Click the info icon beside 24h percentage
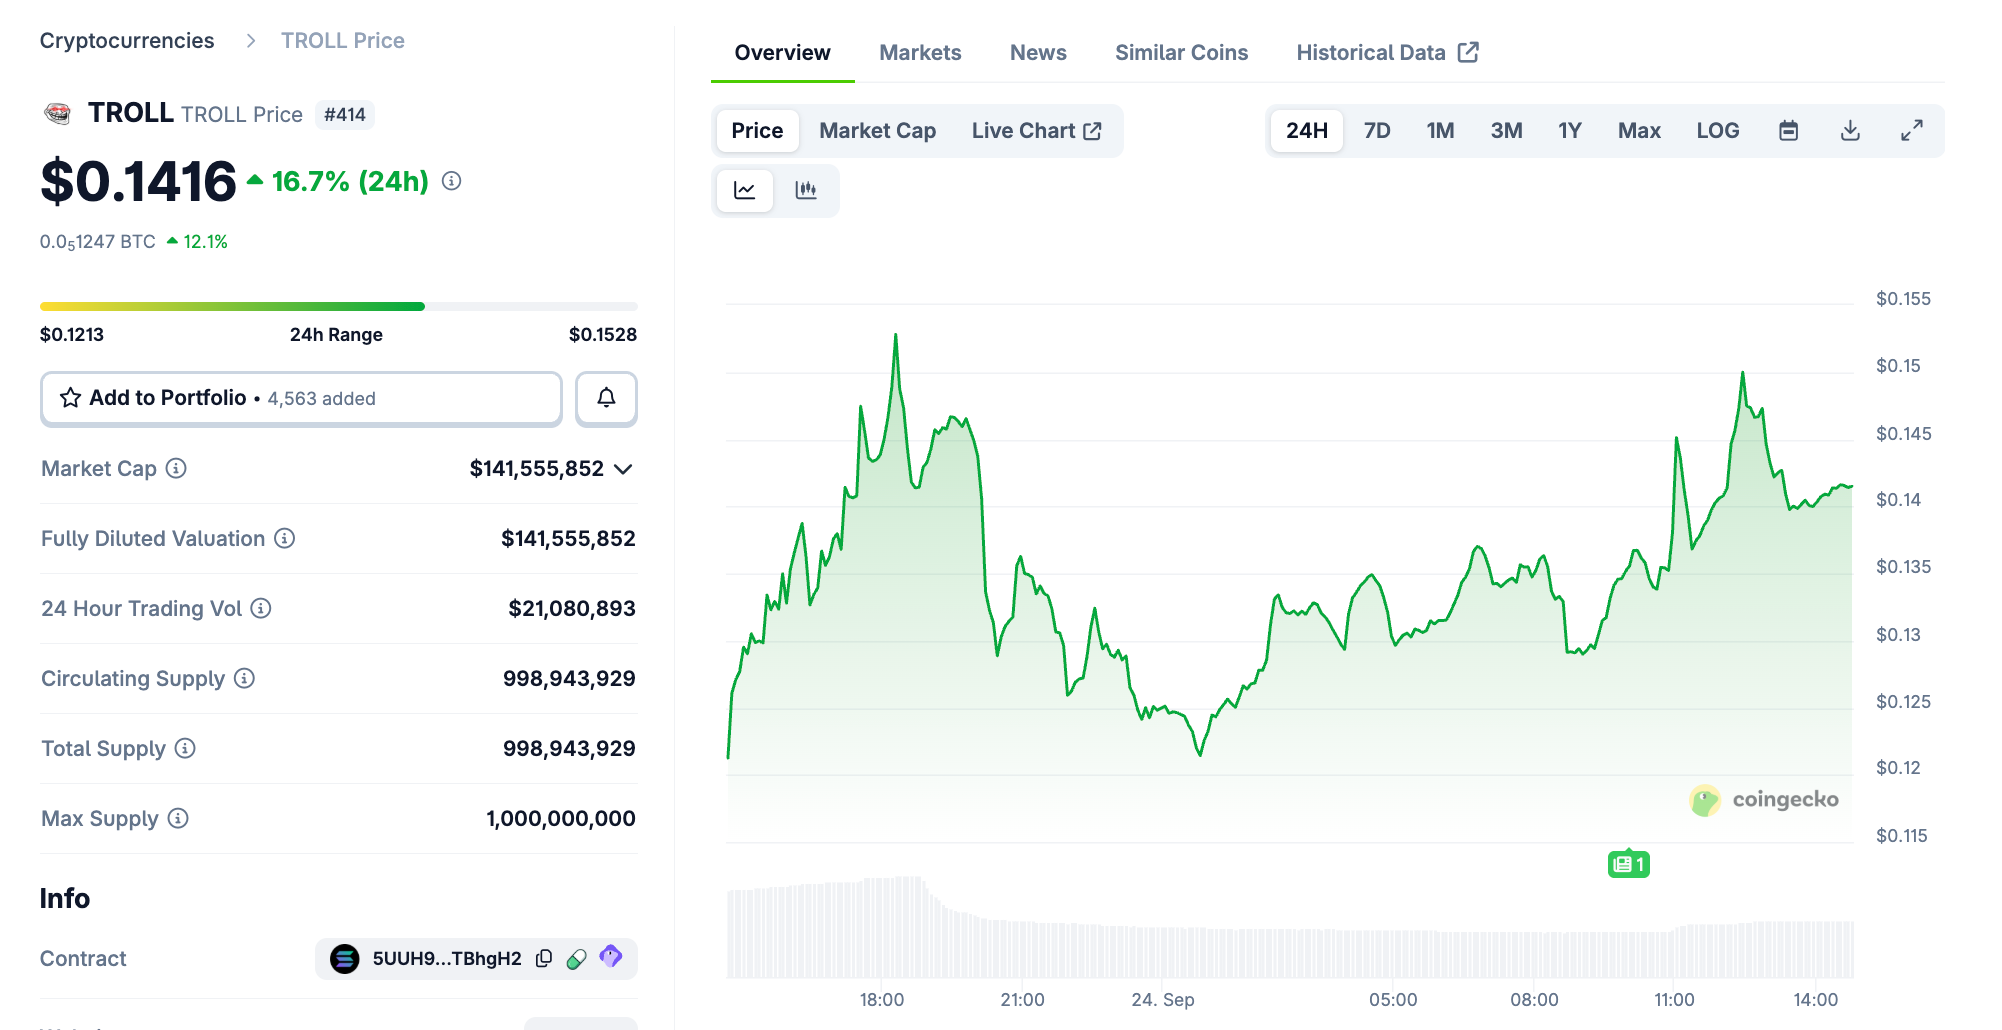Viewport: 2002px width, 1030px height. coord(452,181)
